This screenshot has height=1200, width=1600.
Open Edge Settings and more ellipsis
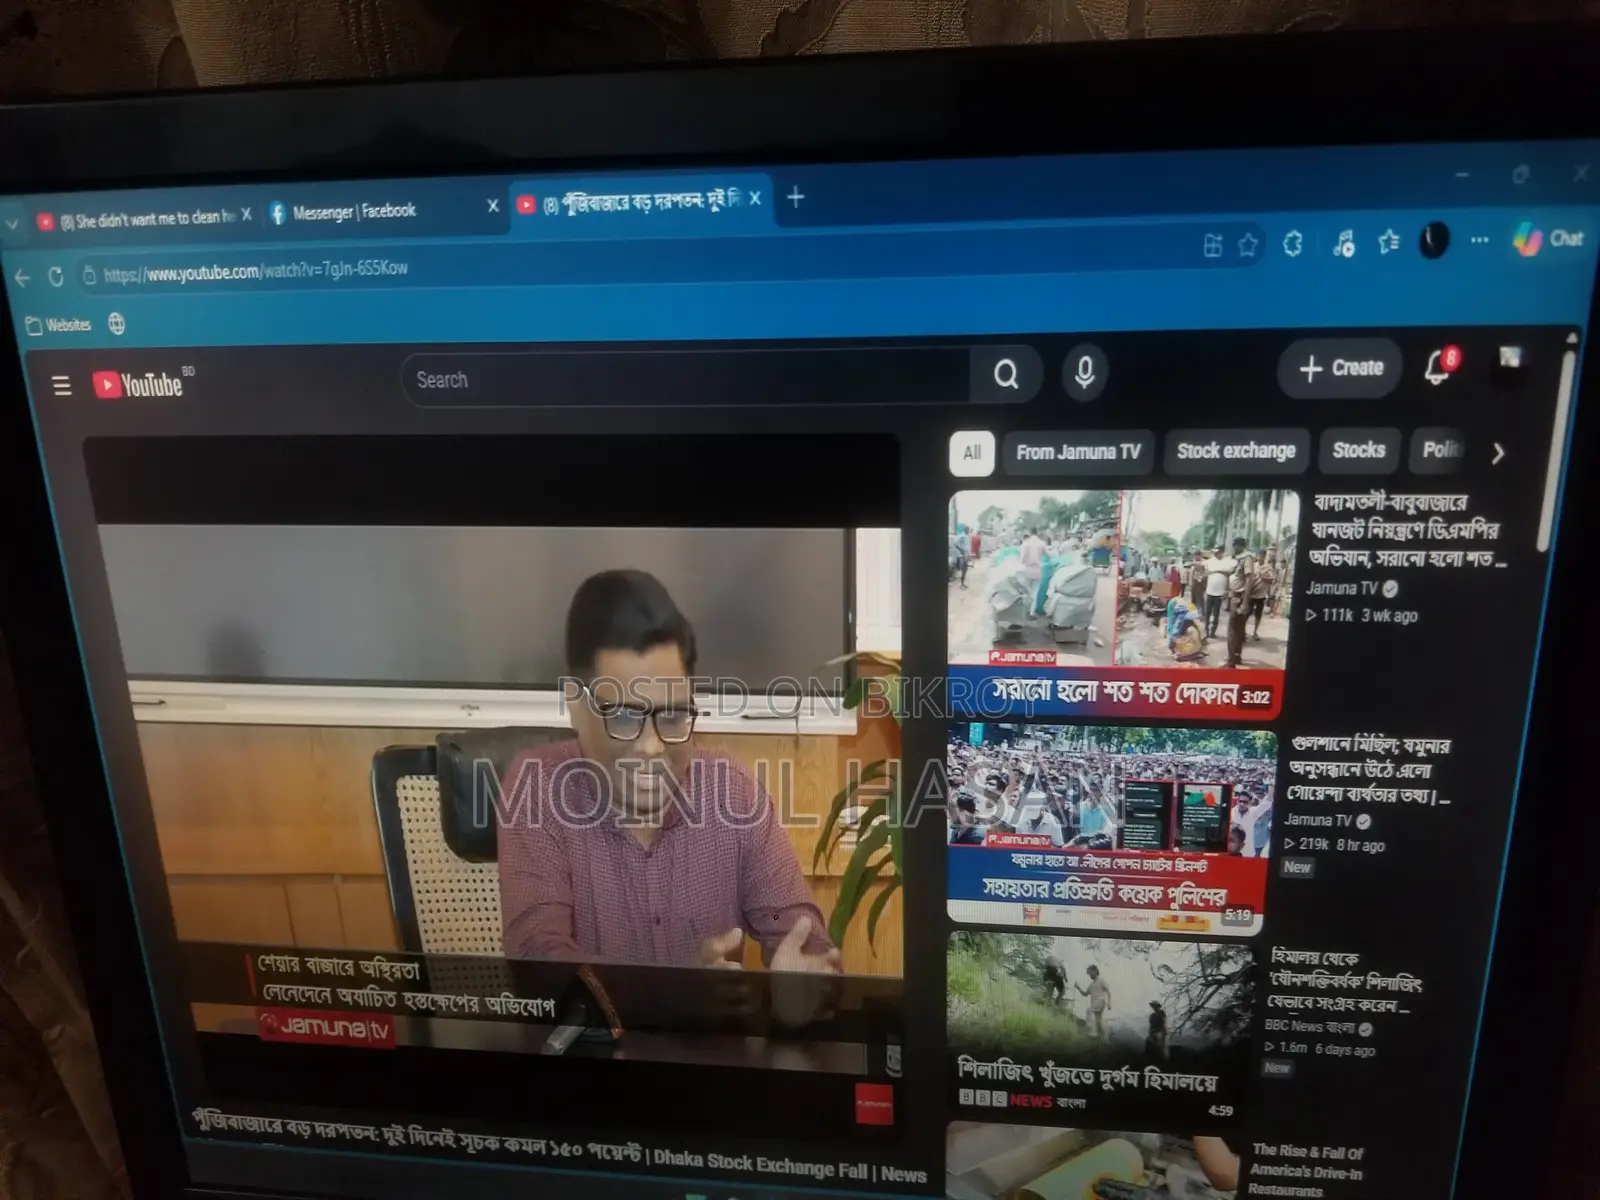1480,240
